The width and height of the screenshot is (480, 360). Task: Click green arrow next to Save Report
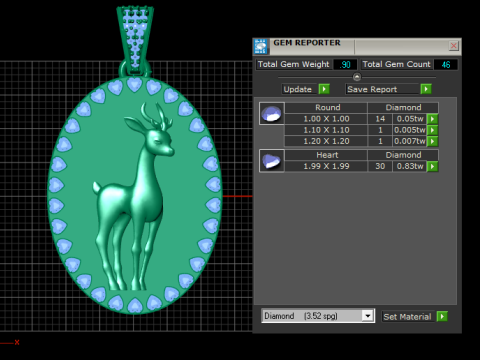point(426,89)
